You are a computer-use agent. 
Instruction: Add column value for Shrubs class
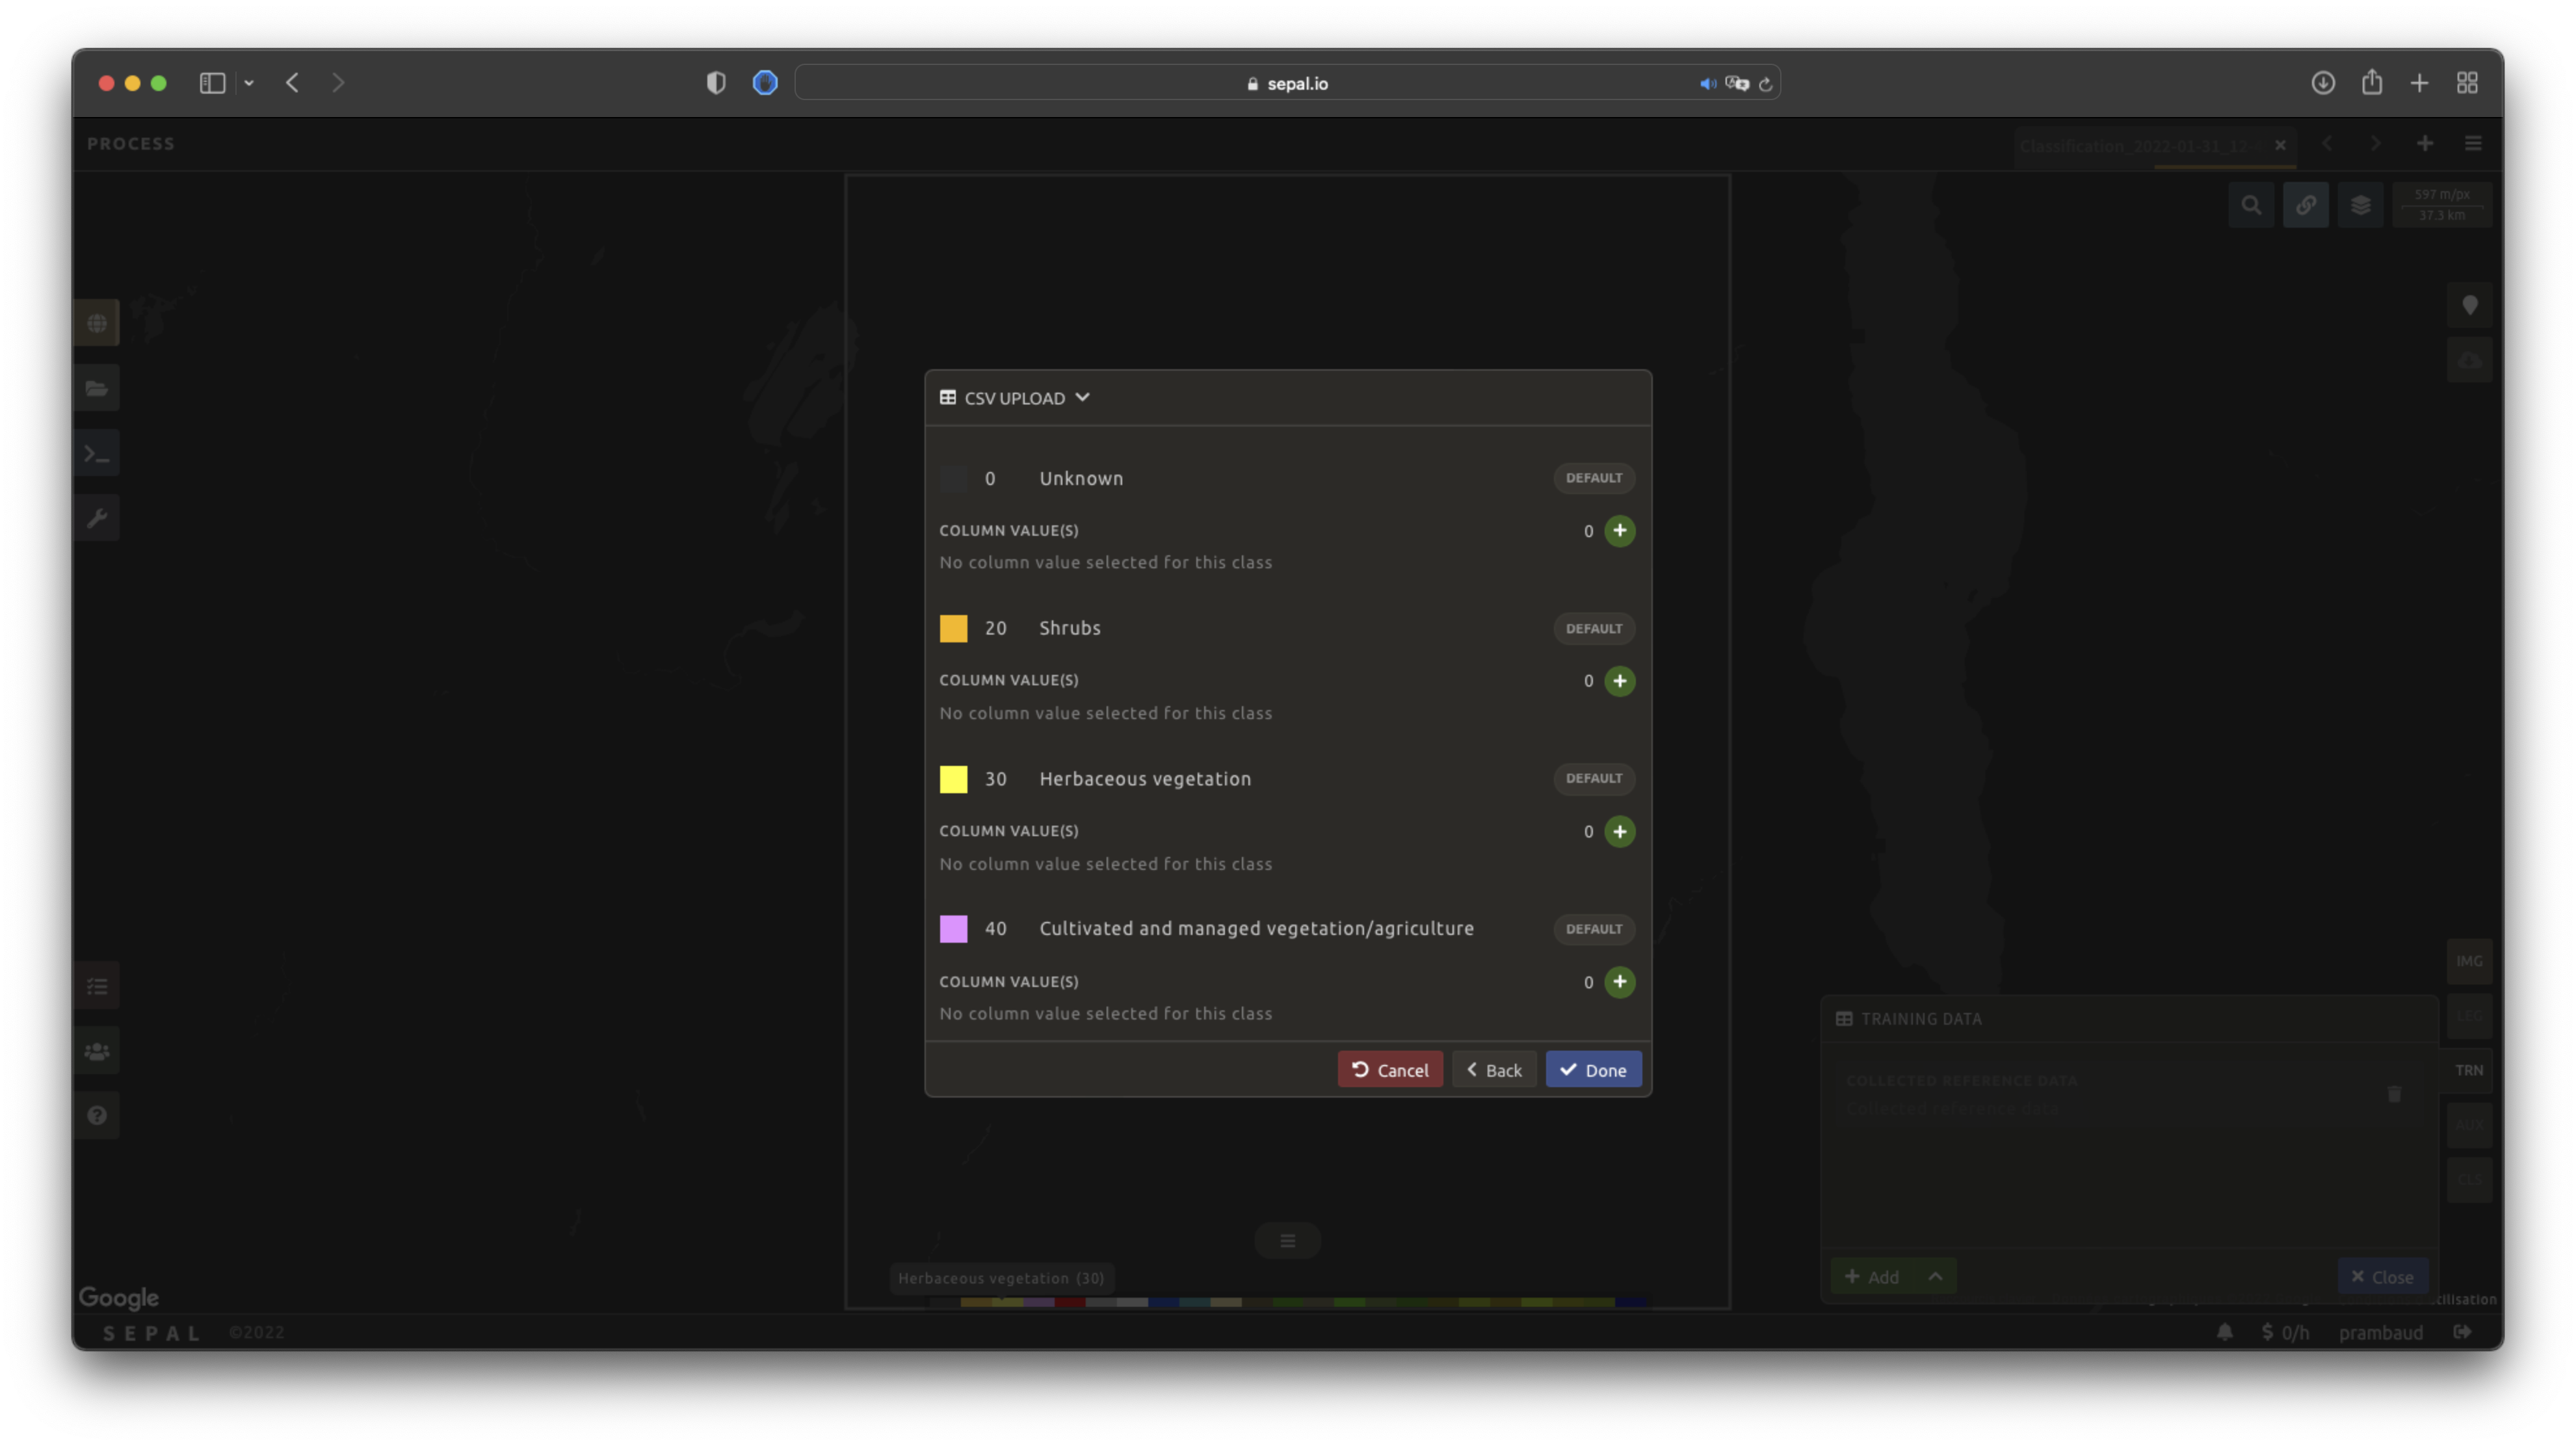(x=1619, y=681)
